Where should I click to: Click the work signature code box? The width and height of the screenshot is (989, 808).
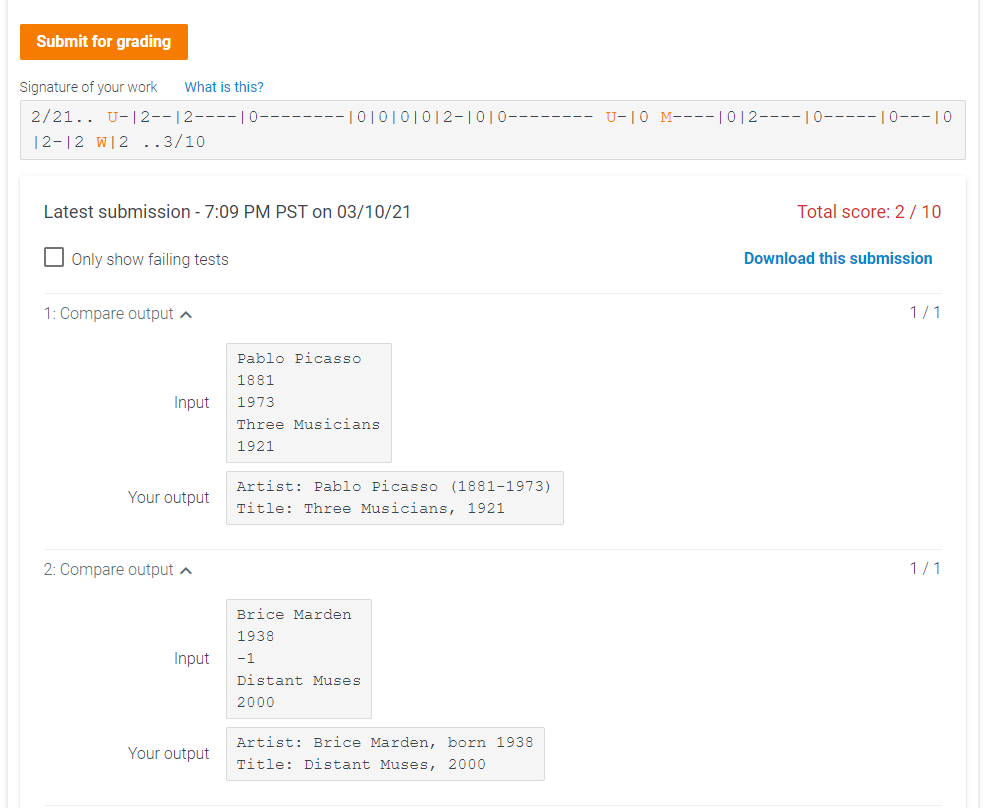pos(493,129)
